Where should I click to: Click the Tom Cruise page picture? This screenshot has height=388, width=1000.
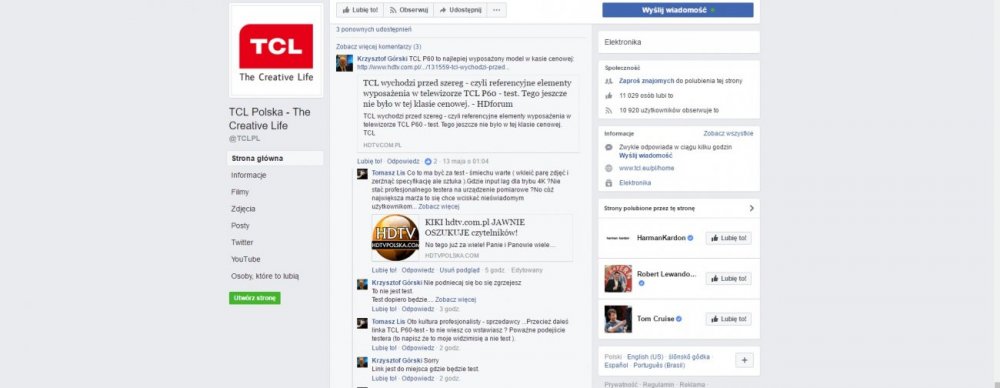point(618,318)
